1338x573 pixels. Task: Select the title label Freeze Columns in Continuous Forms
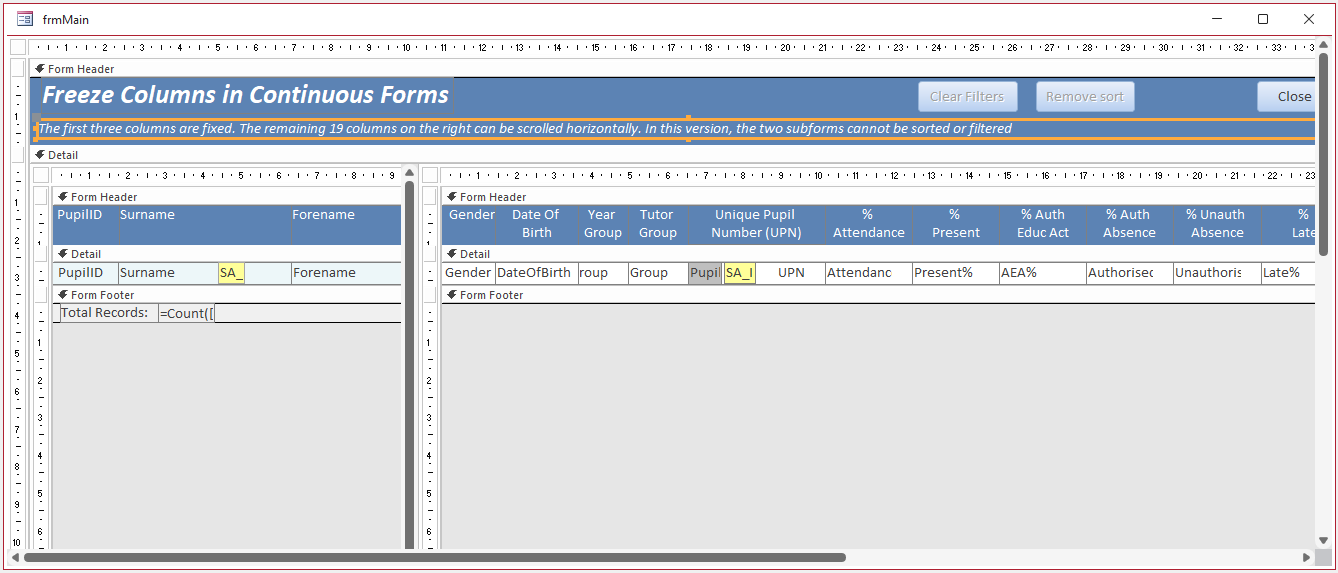[x=246, y=95]
